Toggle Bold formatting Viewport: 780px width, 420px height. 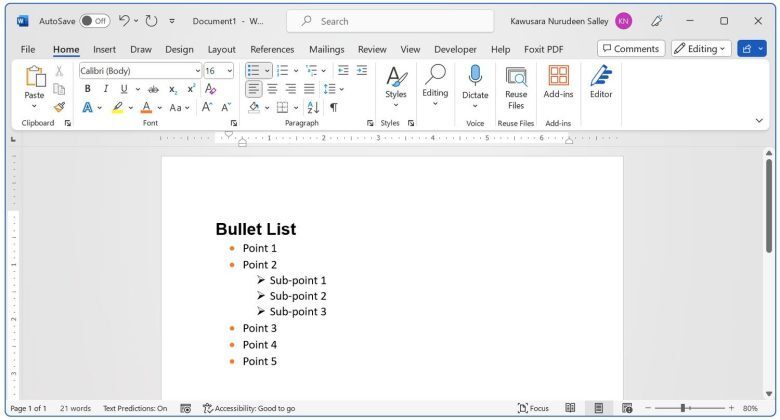click(88, 89)
